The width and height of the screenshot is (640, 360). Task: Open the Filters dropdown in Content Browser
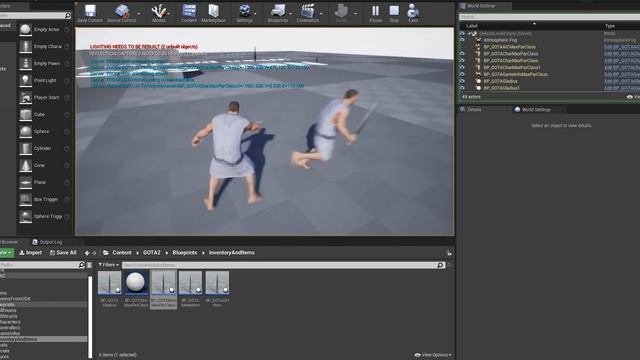point(109,265)
